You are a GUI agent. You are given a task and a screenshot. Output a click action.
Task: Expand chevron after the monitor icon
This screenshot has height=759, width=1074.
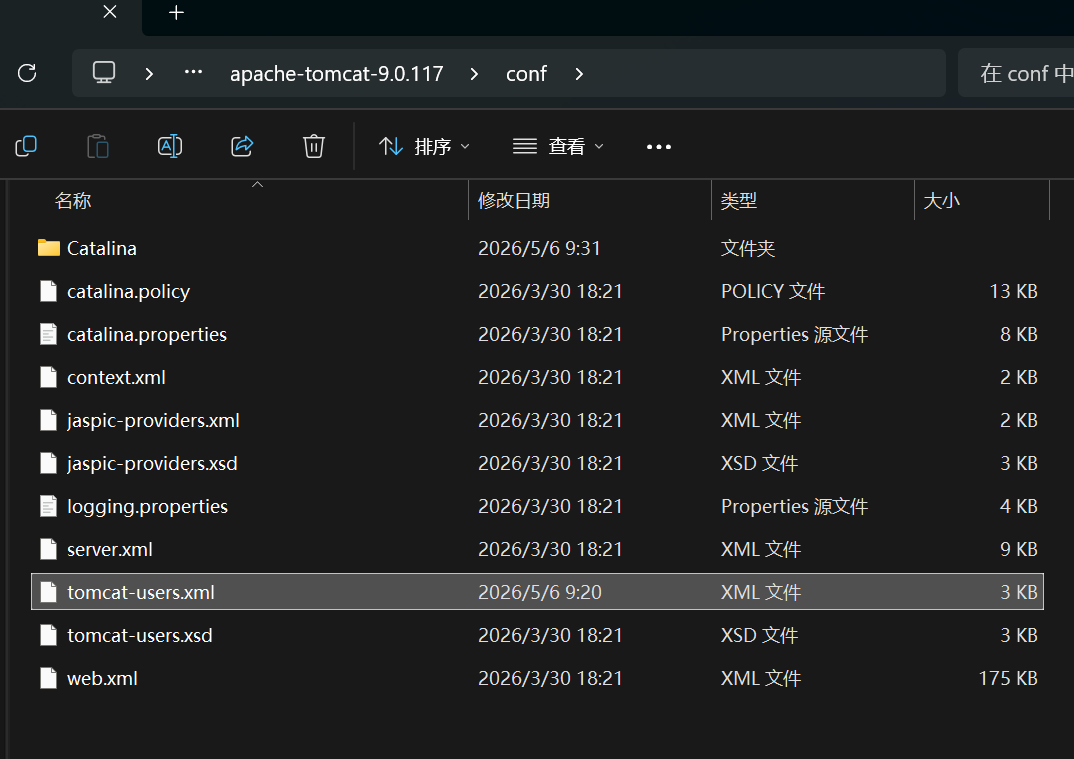coord(149,73)
